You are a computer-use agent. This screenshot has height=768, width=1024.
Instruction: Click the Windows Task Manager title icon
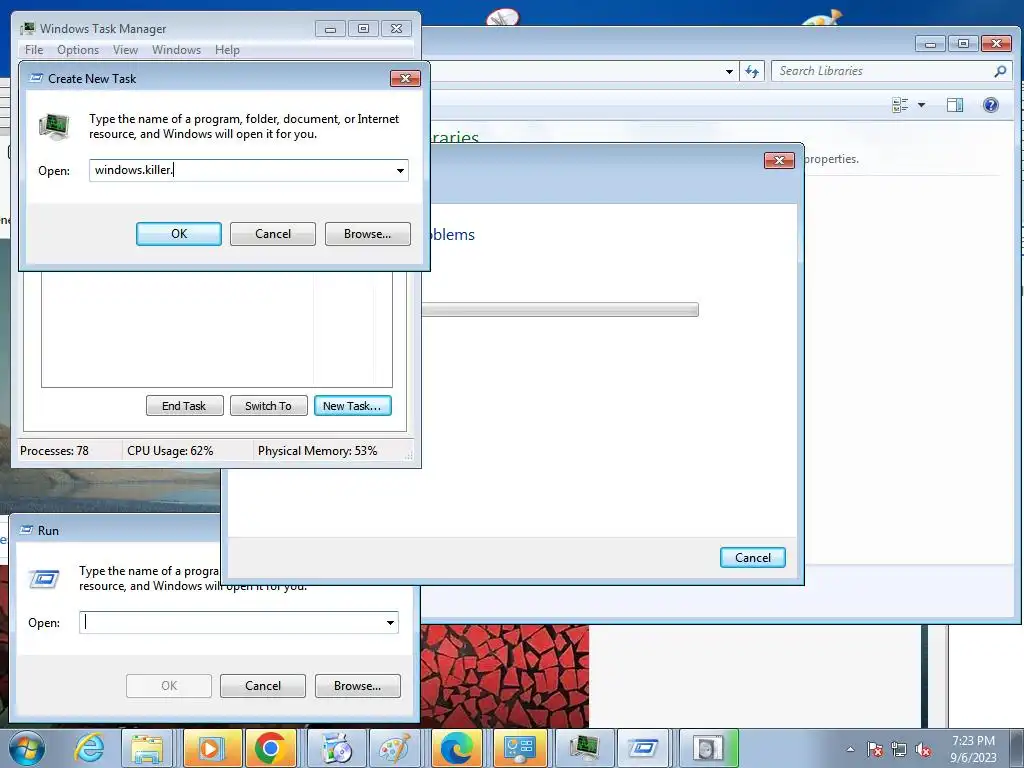click(x=27, y=29)
